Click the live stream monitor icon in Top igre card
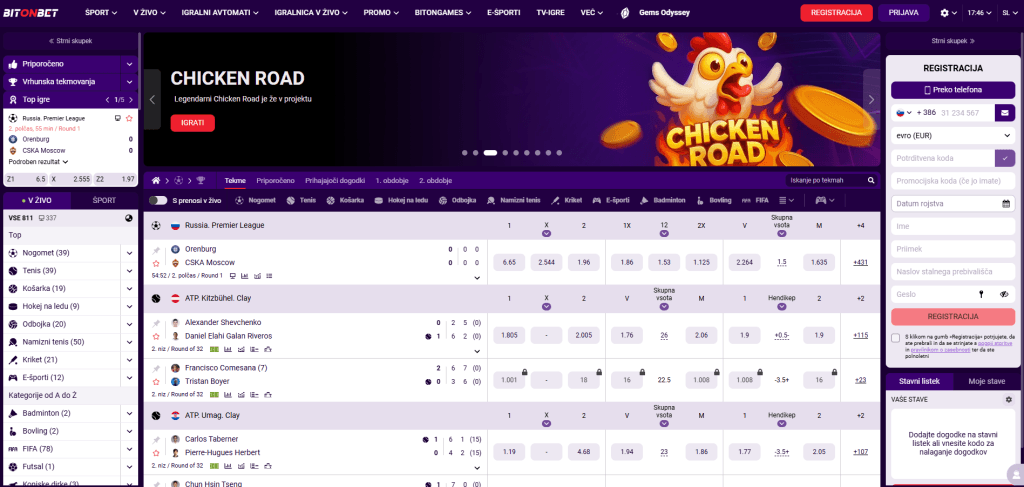 click(x=118, y=119)
